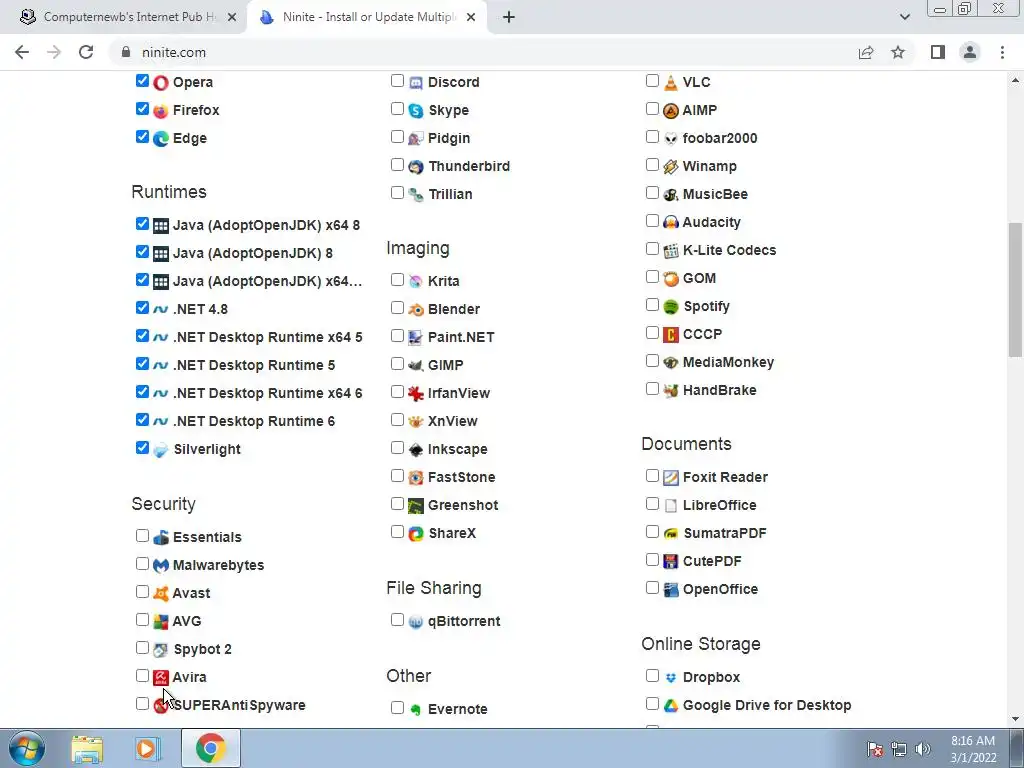Open Chrome from the taskbar
This screenshot has height=768, width=1024.
[x=210, y=748]
